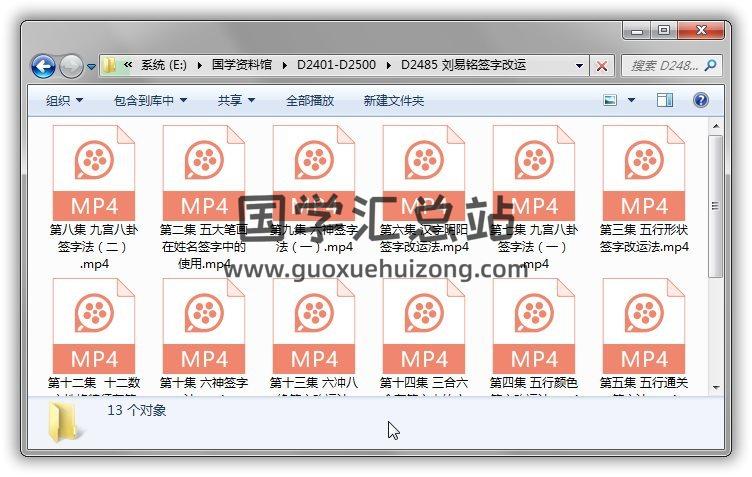This screenshot has height=477, width=752.
Task: Toggle the preview pane icon
Action: pos(665,100)
